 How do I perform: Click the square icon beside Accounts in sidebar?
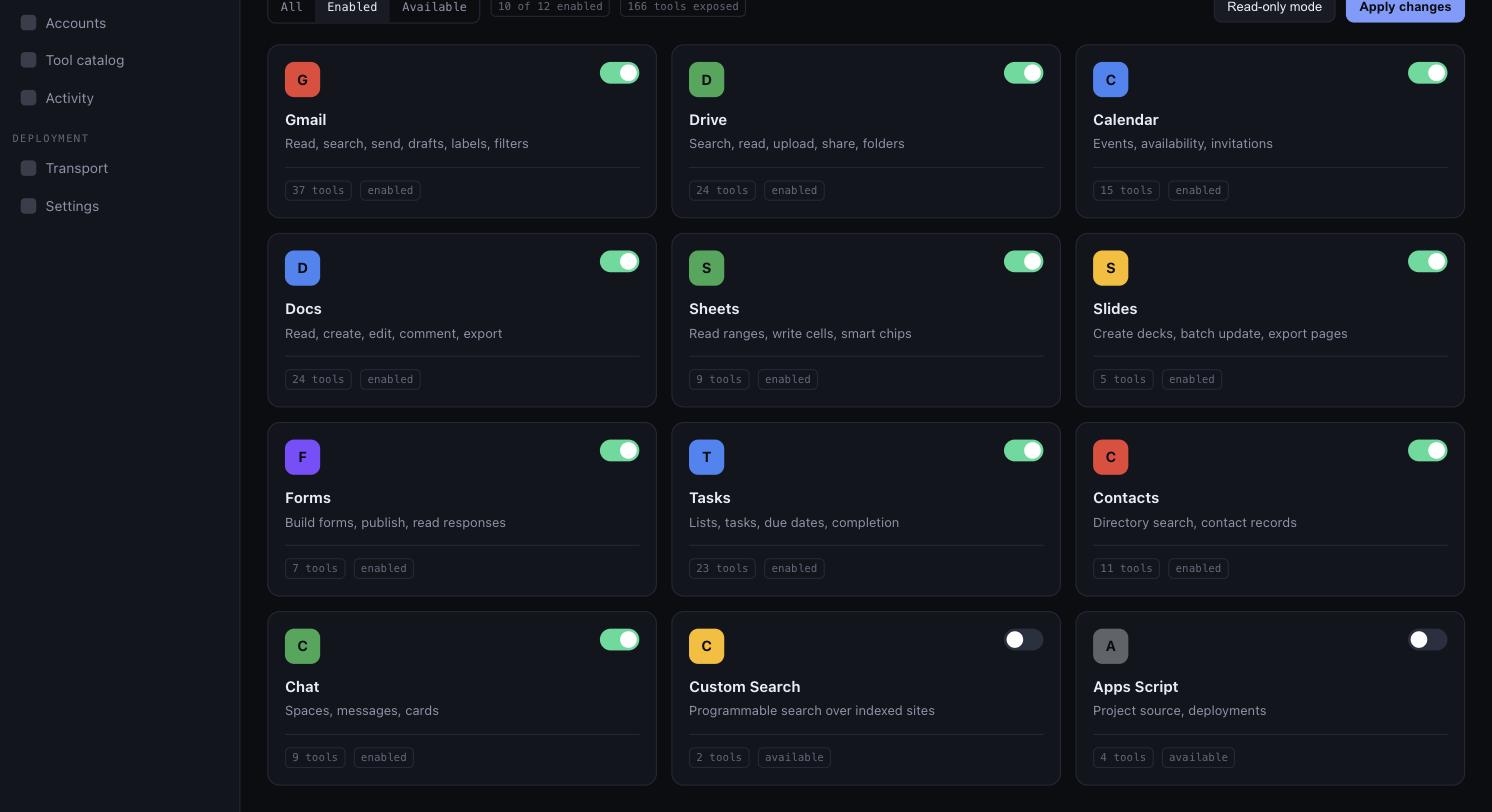28,22
